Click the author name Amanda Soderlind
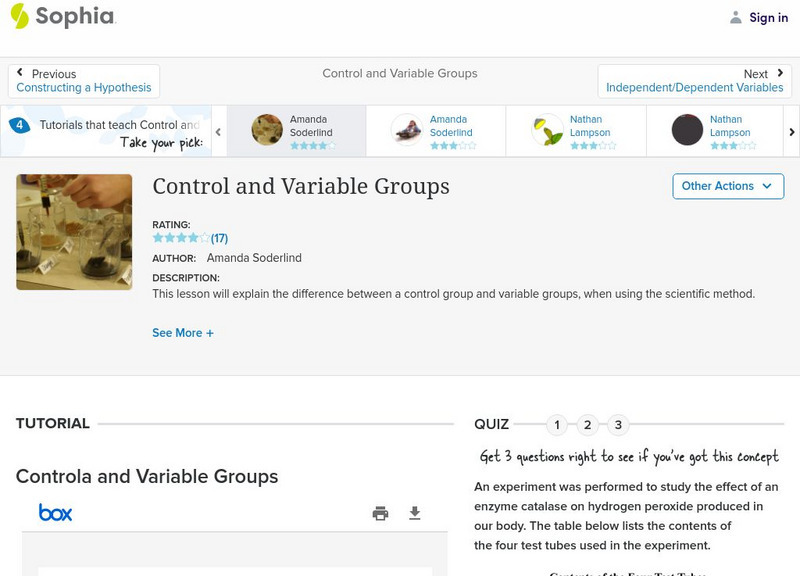 pyautogui.click(x=254, y=258)
